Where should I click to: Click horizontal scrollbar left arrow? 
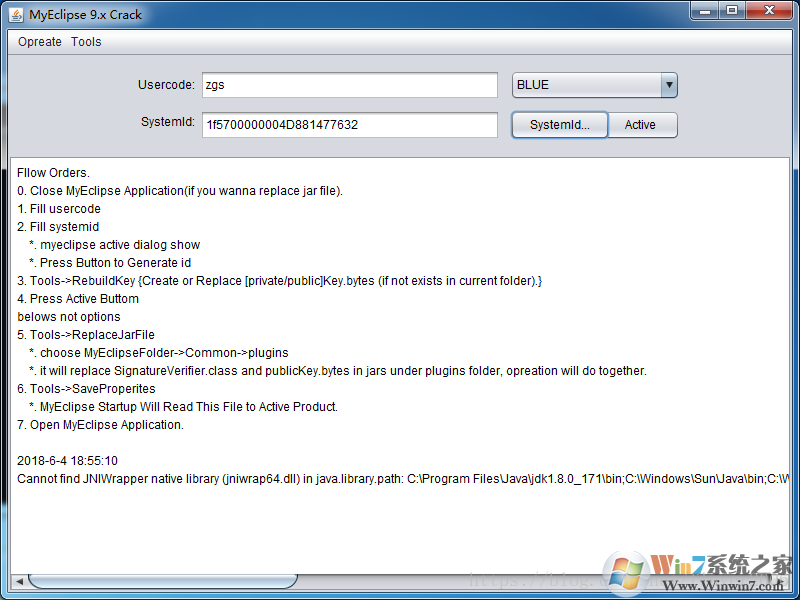click(19, 581)
